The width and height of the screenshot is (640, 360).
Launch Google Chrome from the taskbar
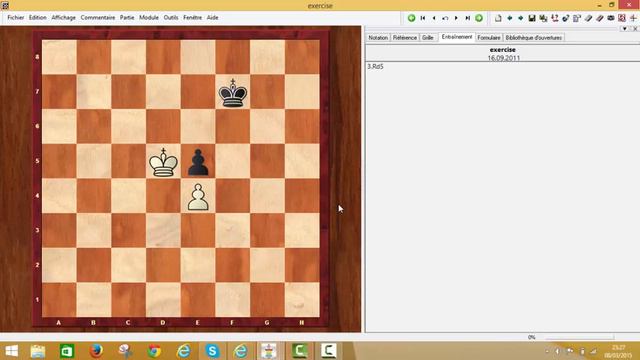coord(154,351)
